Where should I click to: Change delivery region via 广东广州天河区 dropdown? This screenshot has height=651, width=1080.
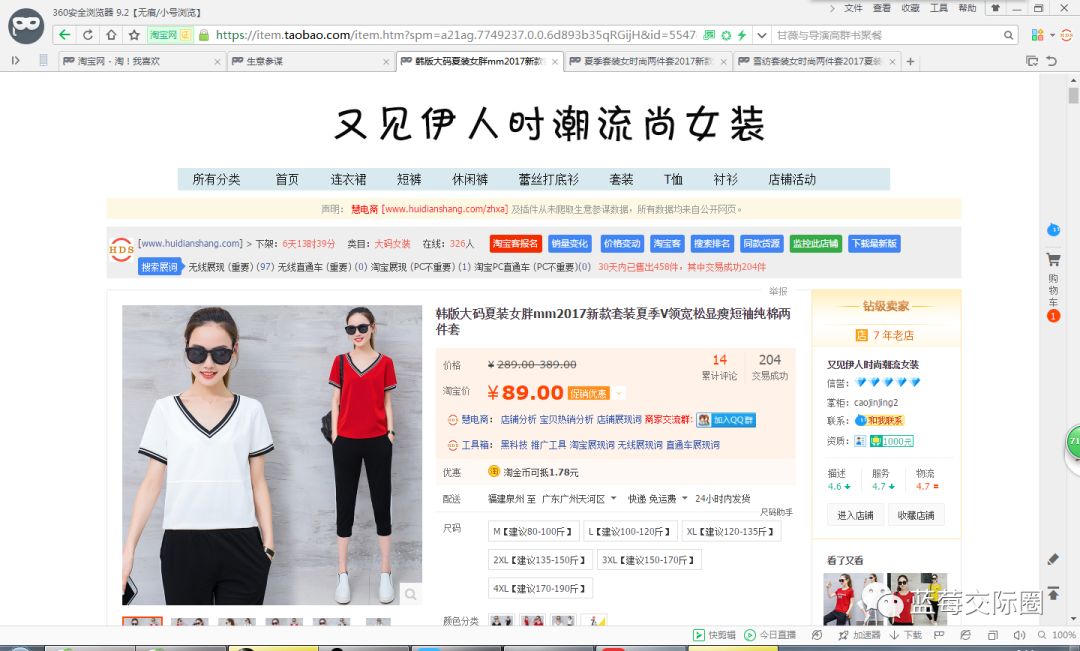coord(612,499)
